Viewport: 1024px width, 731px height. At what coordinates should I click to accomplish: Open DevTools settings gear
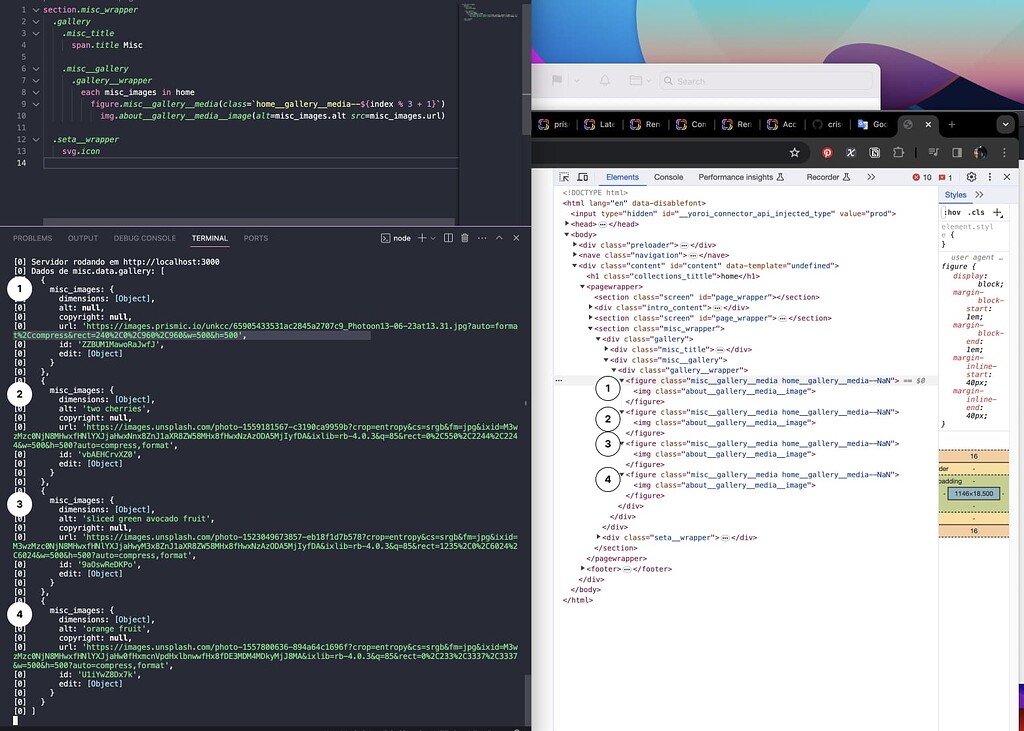pos(970,177)
